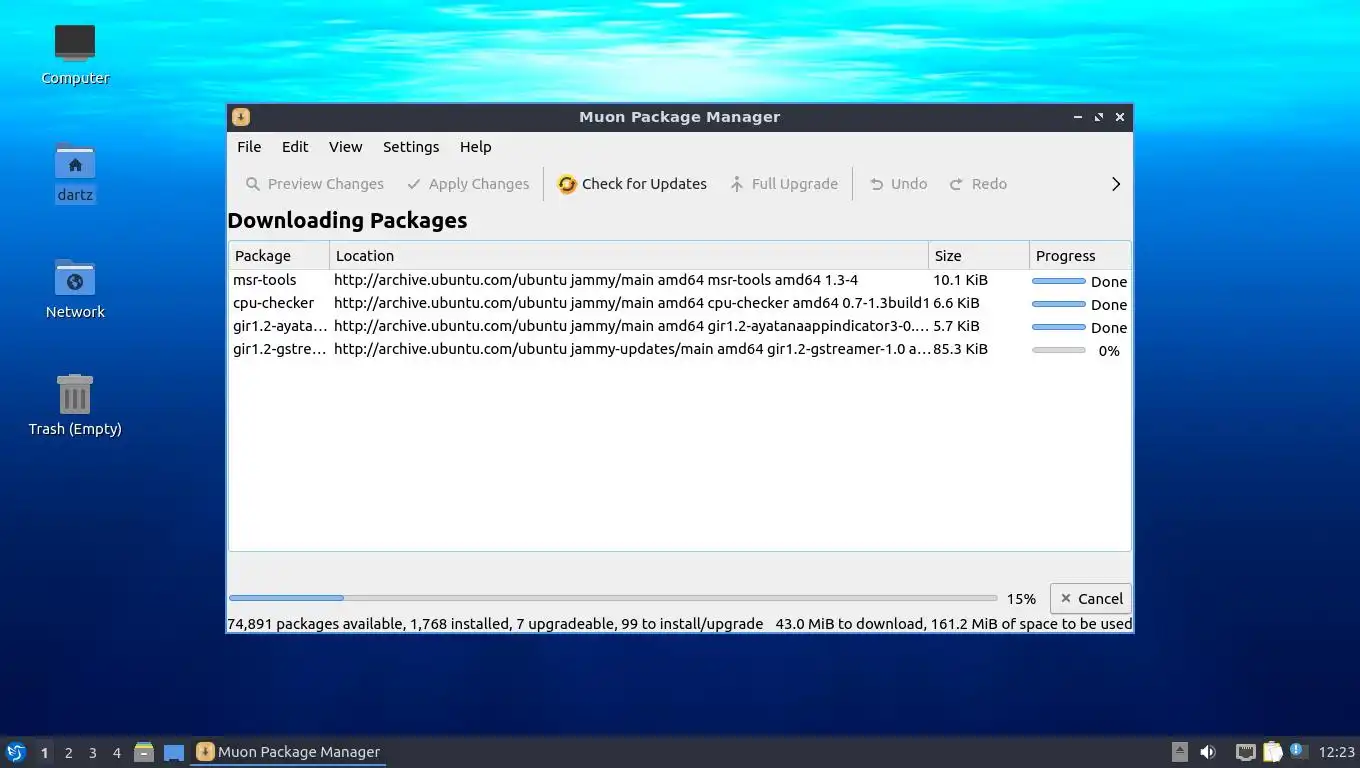Select the cpu-checker package row
The width and height of the screenshot is (1360, 768).
click(680, 304)
